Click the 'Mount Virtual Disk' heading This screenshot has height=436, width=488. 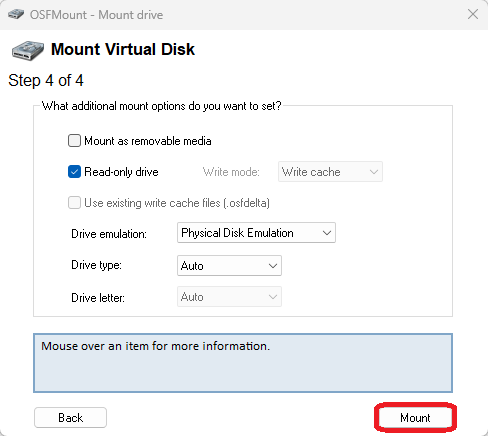pyautogui.click(x=123, y=49)
